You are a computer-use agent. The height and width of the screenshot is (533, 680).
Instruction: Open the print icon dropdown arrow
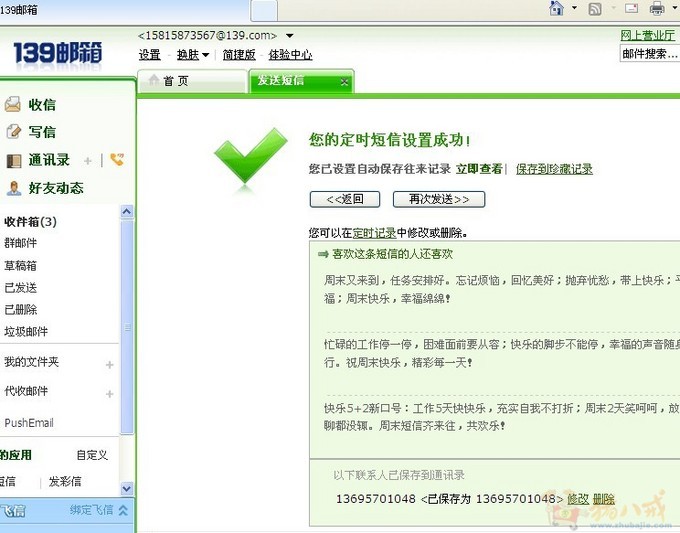[675, 7]
